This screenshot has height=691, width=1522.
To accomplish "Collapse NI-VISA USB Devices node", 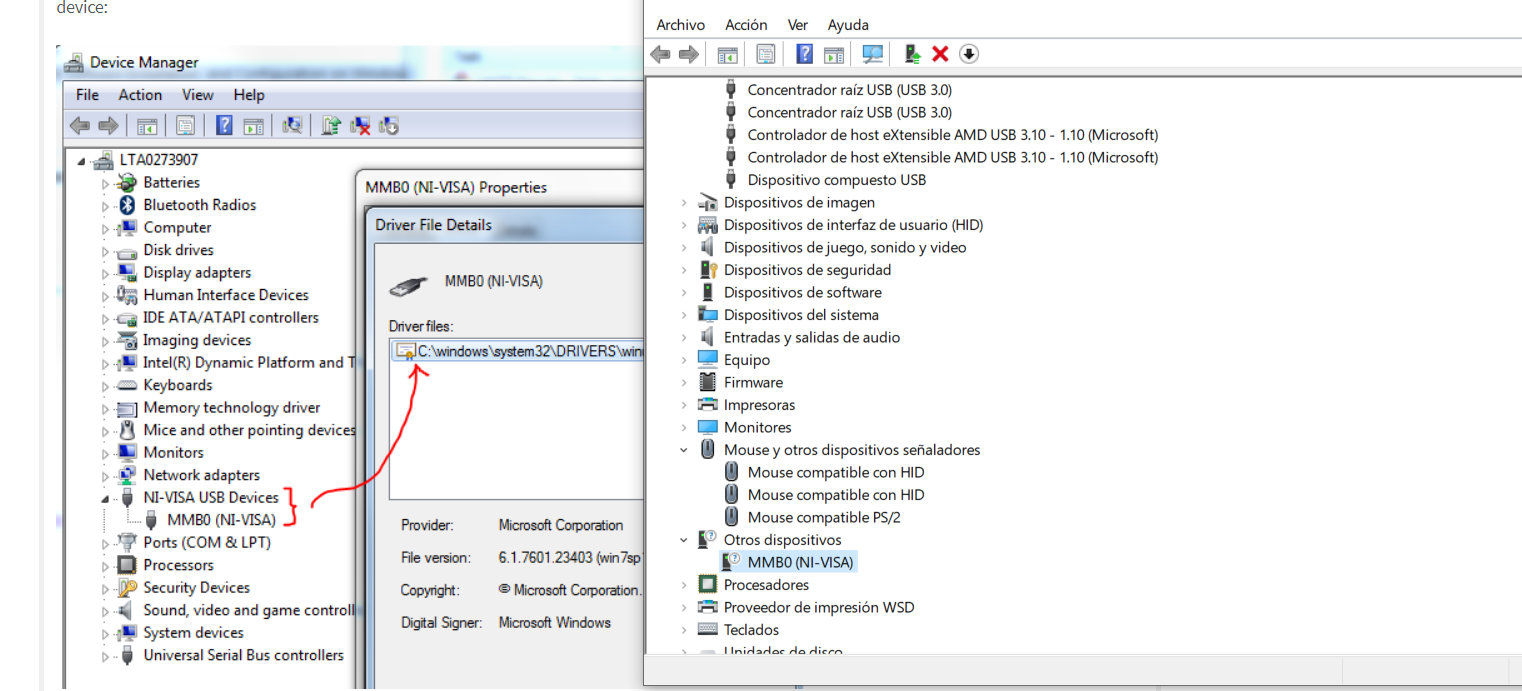I will pyautogui.click(x=105, y=498).
